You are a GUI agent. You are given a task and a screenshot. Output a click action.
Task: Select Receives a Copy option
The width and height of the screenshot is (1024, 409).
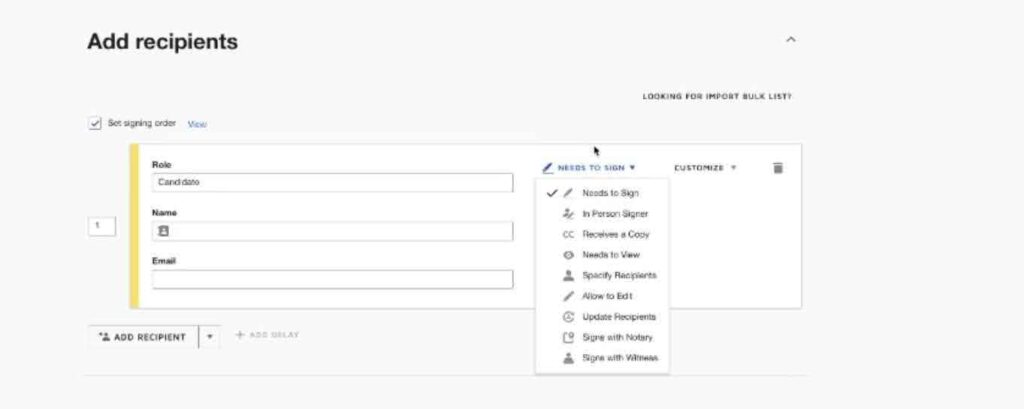tap(602, 235)
